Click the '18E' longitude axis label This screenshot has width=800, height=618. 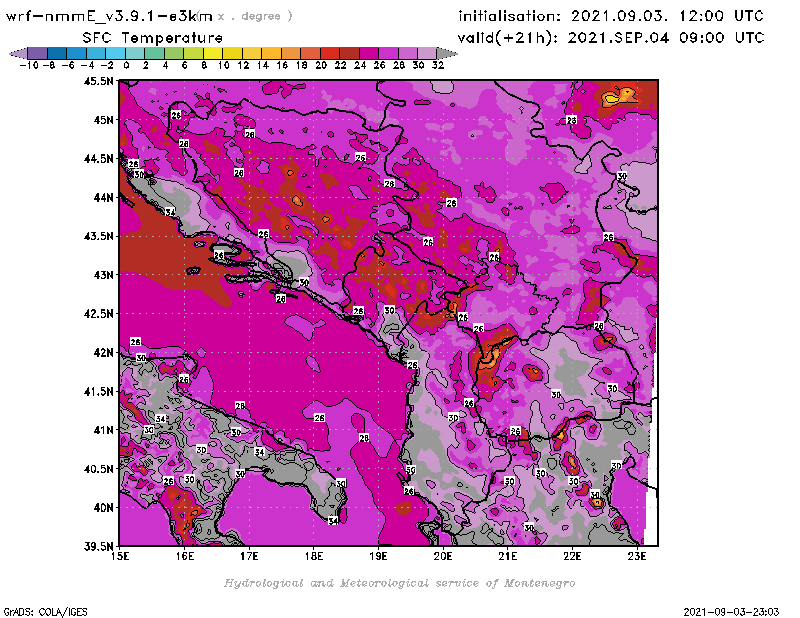coord(314,556)
